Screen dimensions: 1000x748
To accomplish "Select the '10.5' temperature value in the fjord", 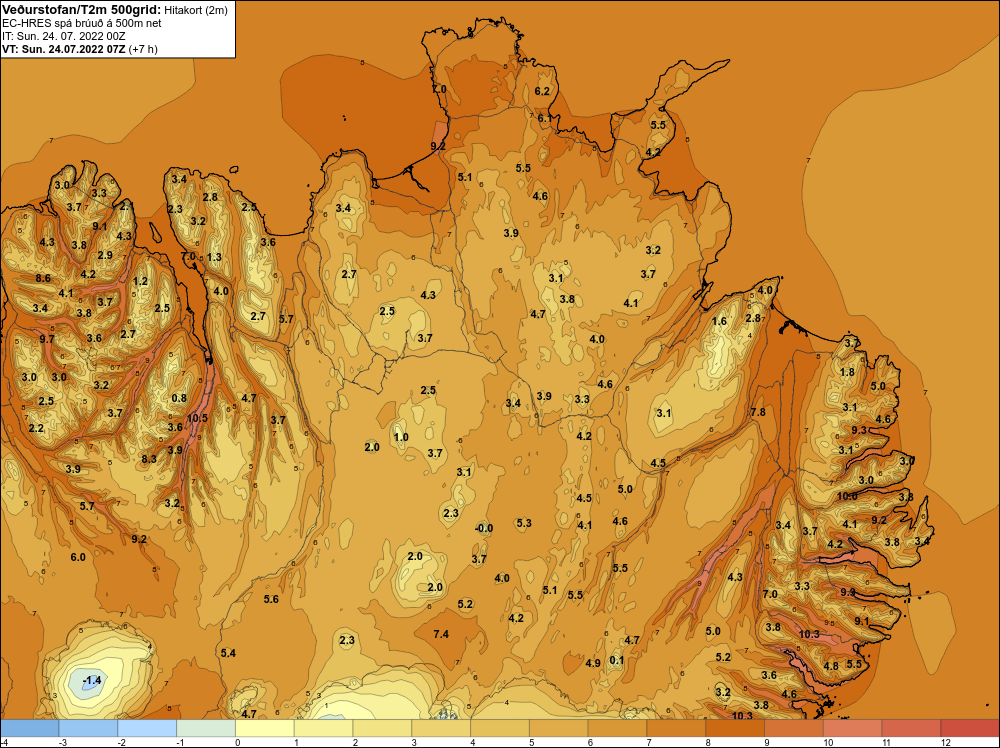I will (197, 418).
